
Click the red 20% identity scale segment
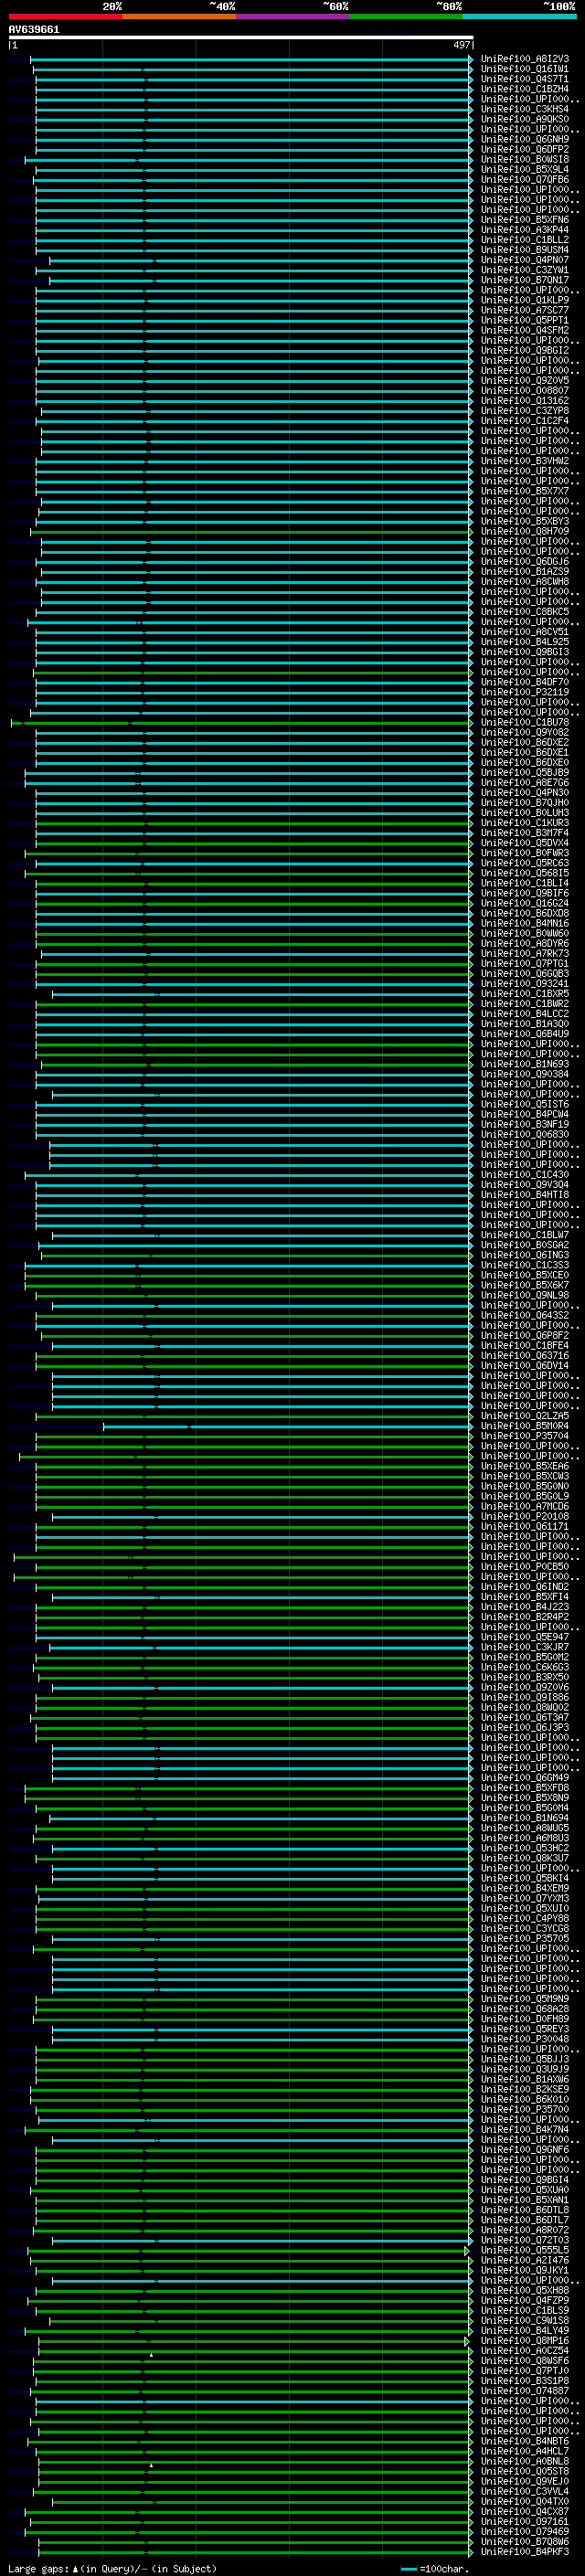[65, 16]
